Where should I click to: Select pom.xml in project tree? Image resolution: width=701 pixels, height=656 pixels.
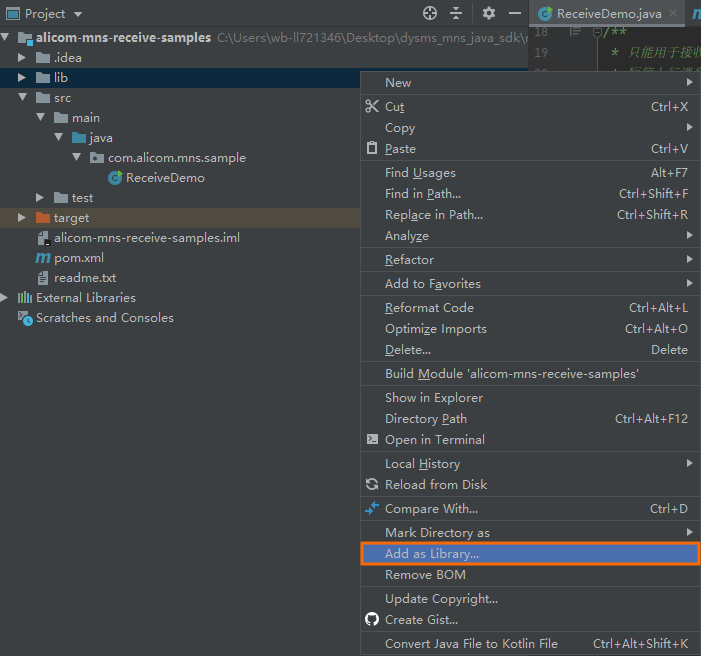(x=79, y=258)
